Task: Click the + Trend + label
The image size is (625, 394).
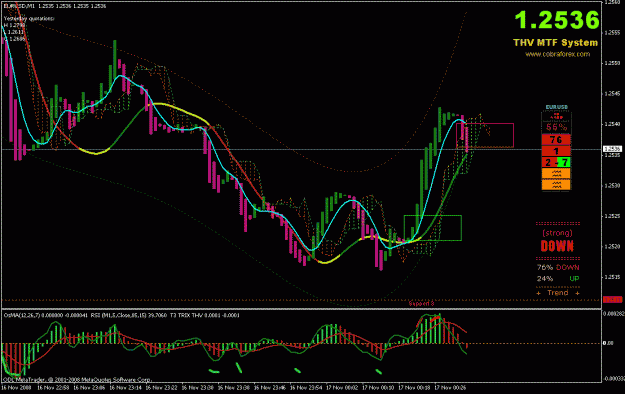Action: tap(558, 293)
